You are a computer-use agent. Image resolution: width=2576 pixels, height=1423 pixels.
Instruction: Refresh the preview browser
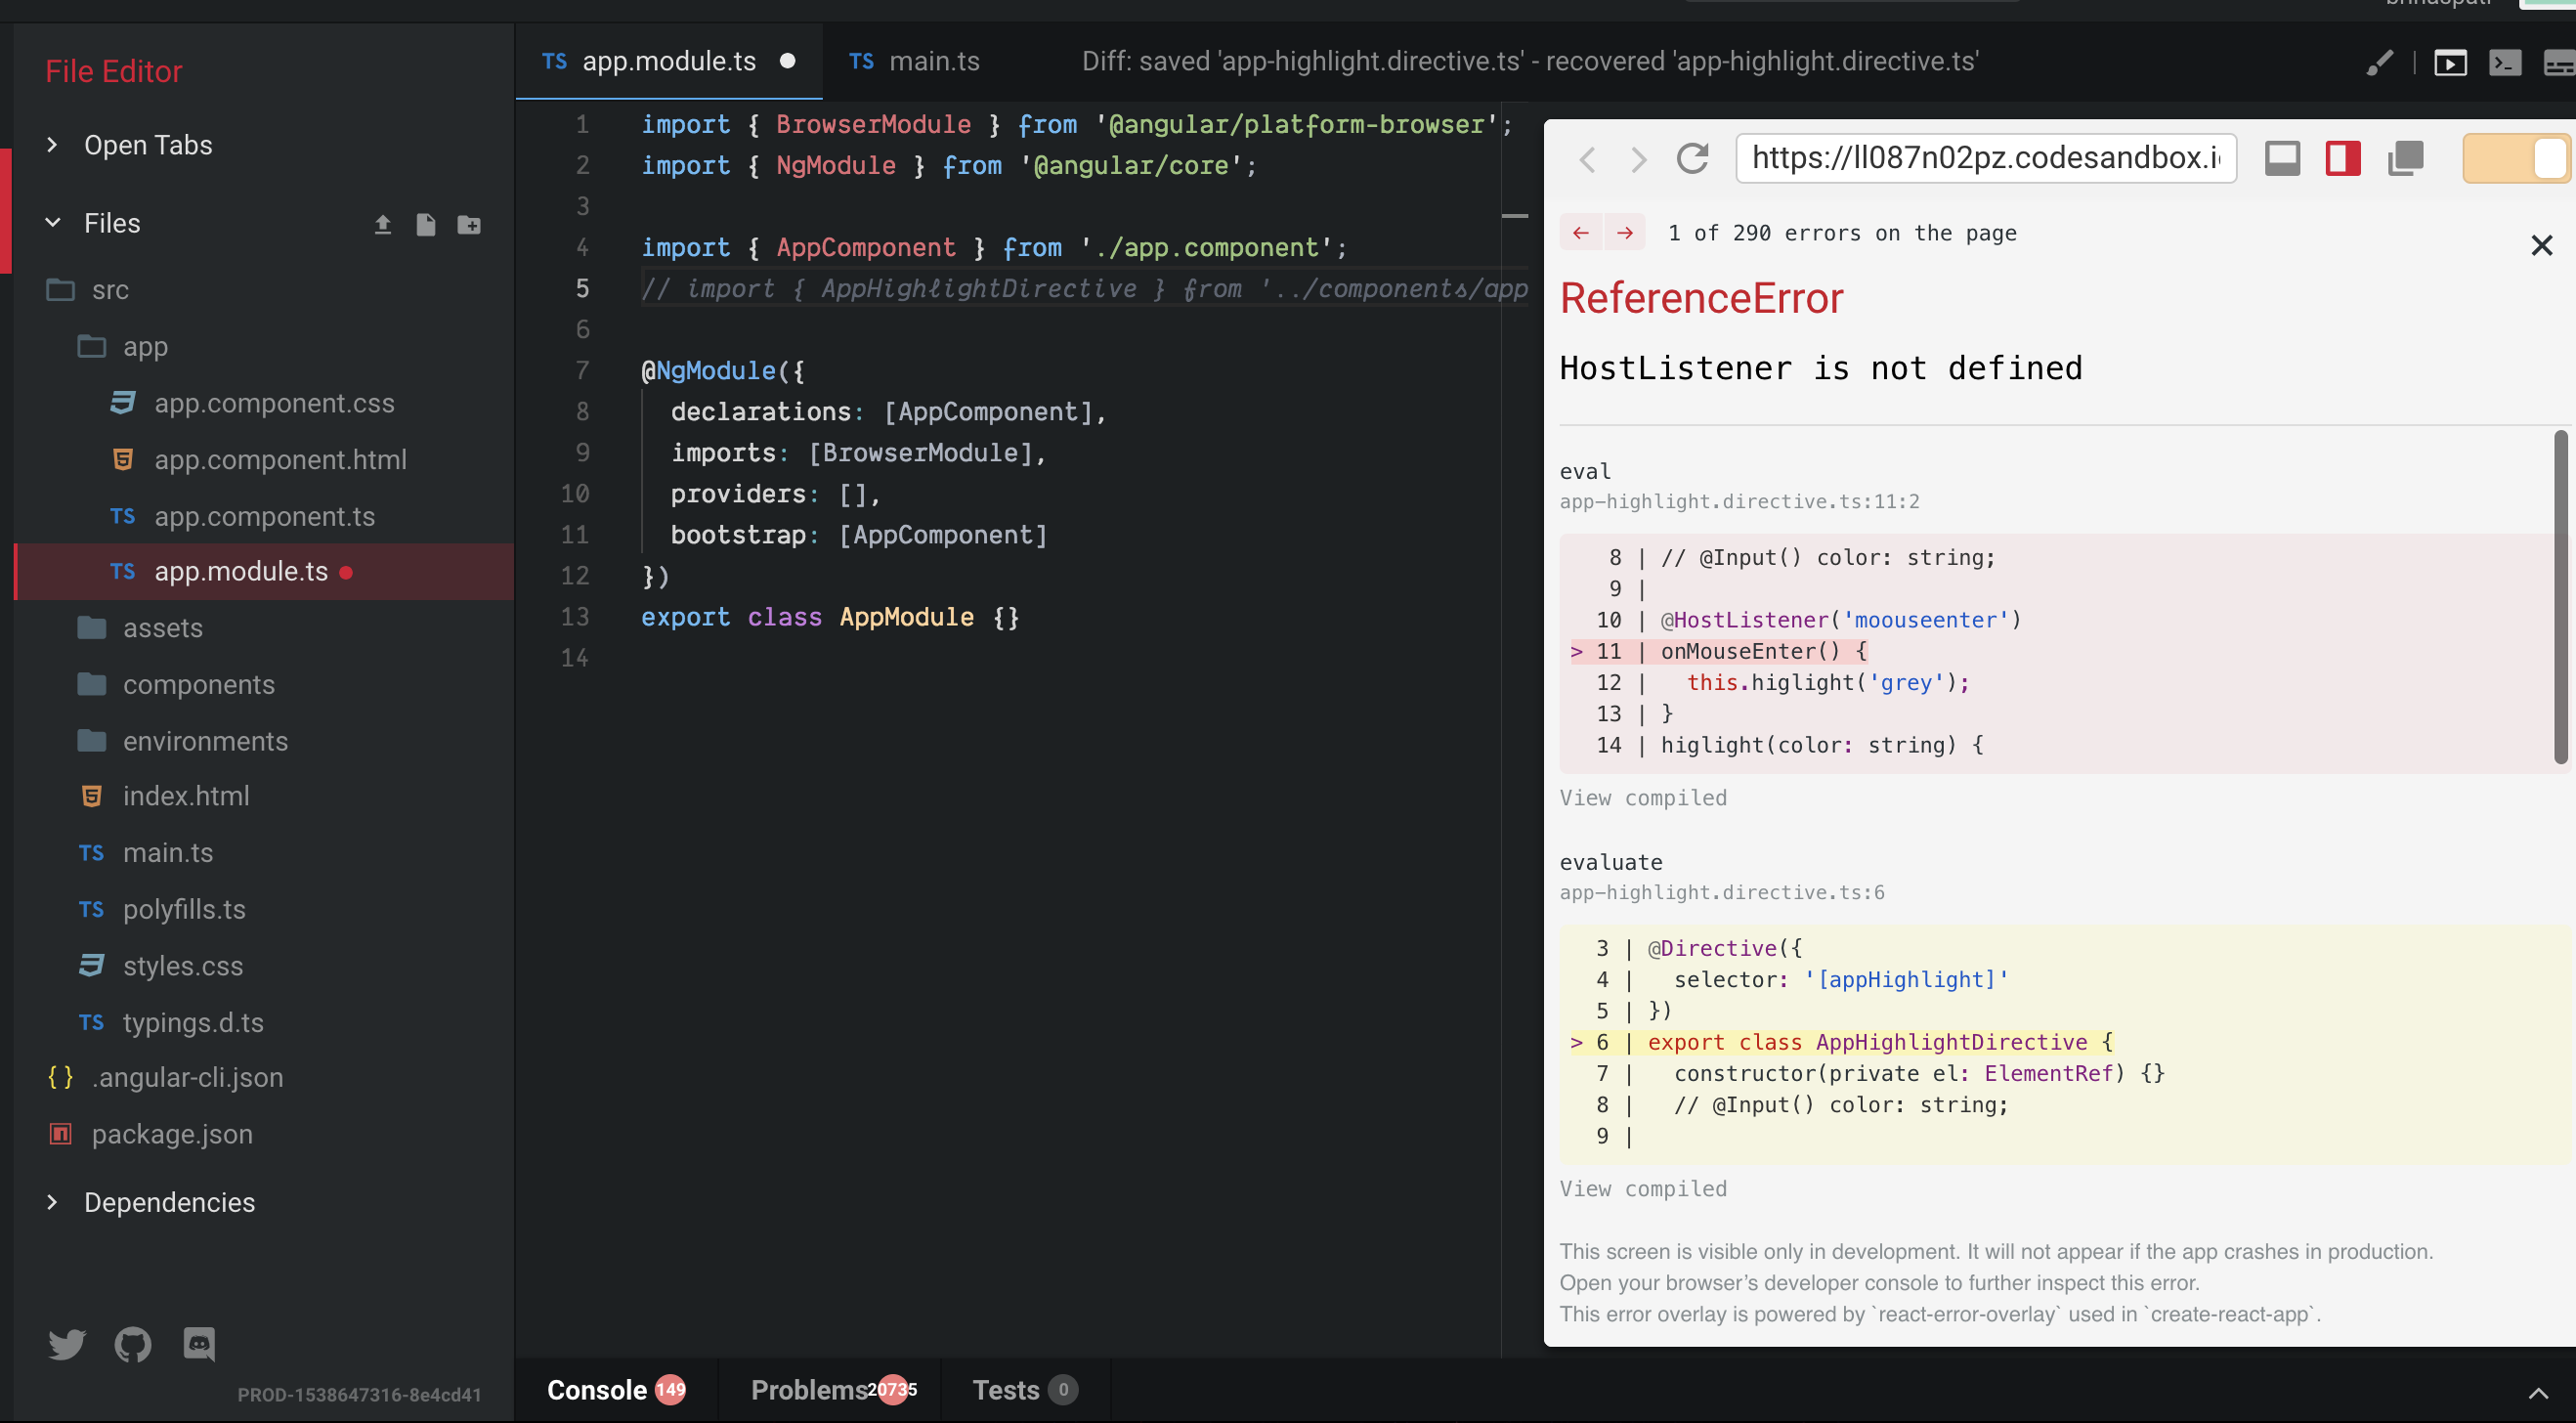tap(1693, 158)
